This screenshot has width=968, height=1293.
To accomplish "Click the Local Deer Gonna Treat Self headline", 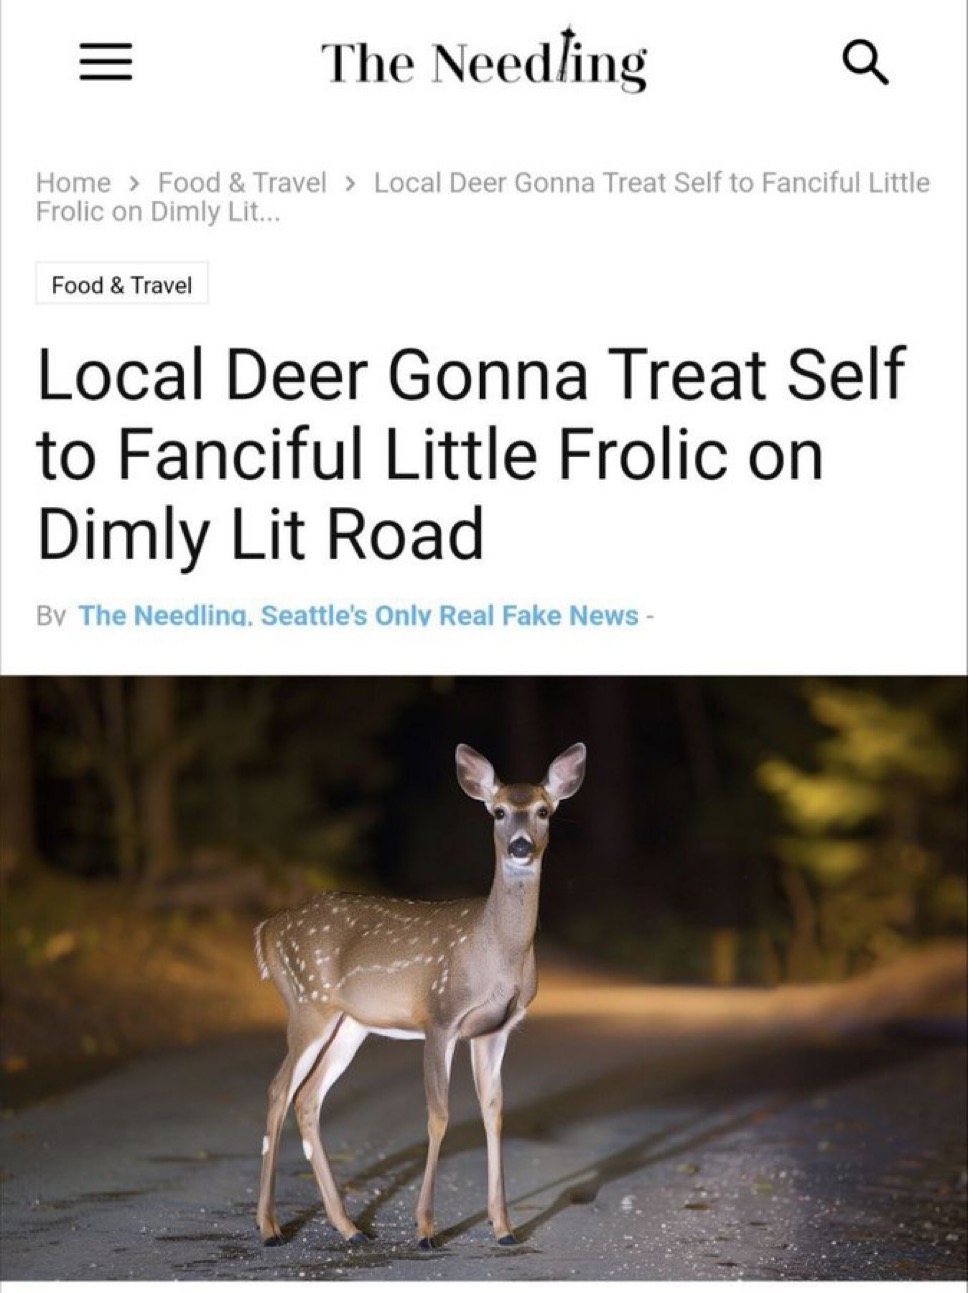I will [471, 455].
